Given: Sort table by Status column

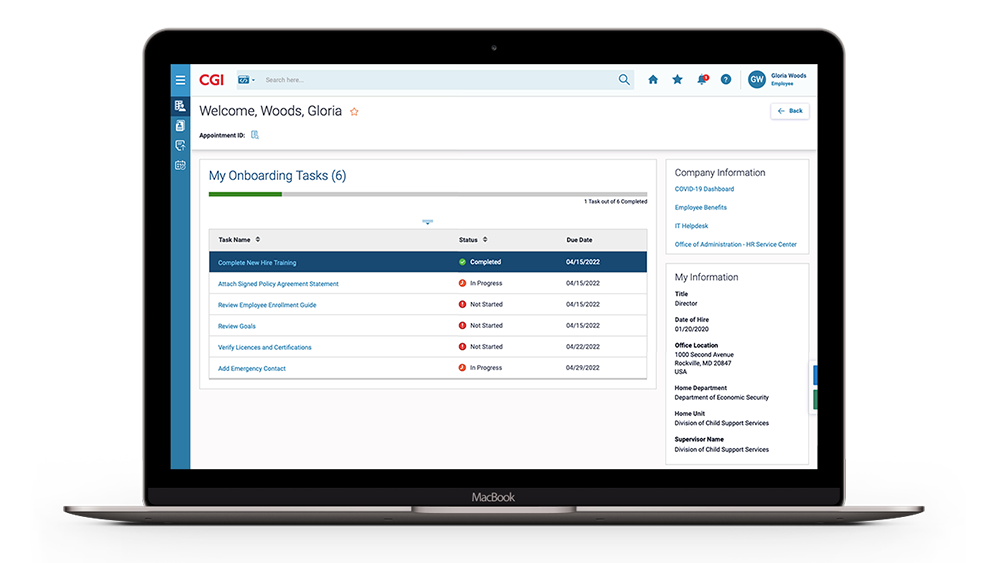Looking at the screenshot, I should [485, 240].
